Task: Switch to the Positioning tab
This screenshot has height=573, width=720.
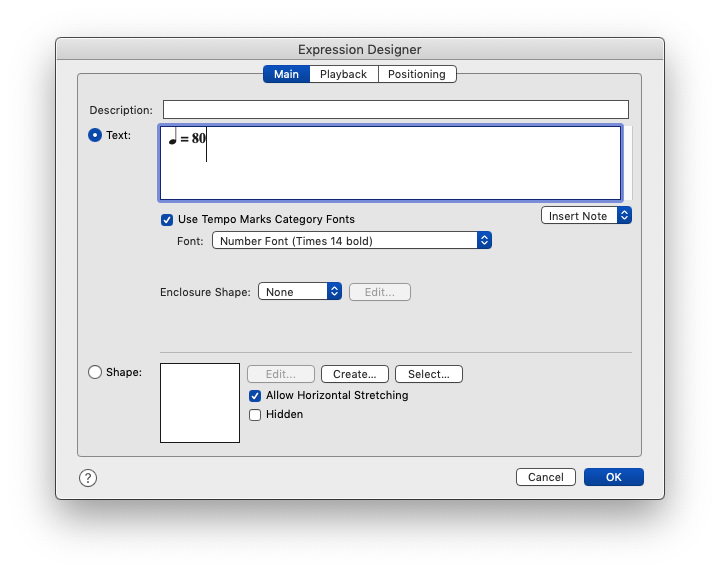Action: [417, 74]
